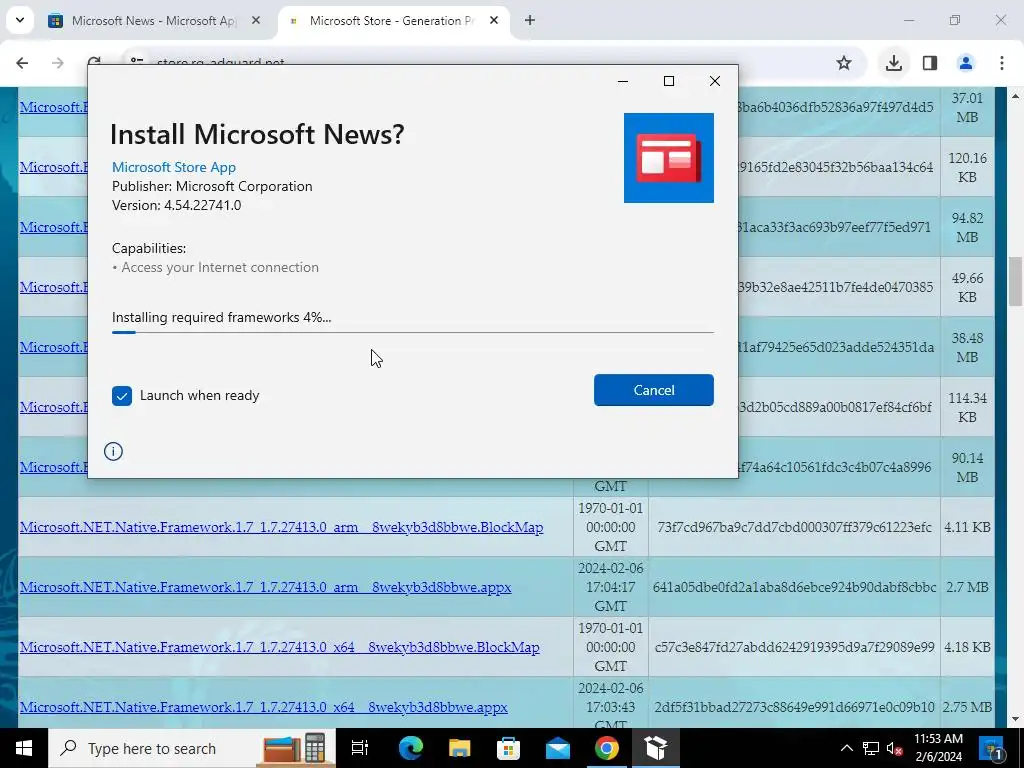Open the notification center icon

[x=991, y=749]
